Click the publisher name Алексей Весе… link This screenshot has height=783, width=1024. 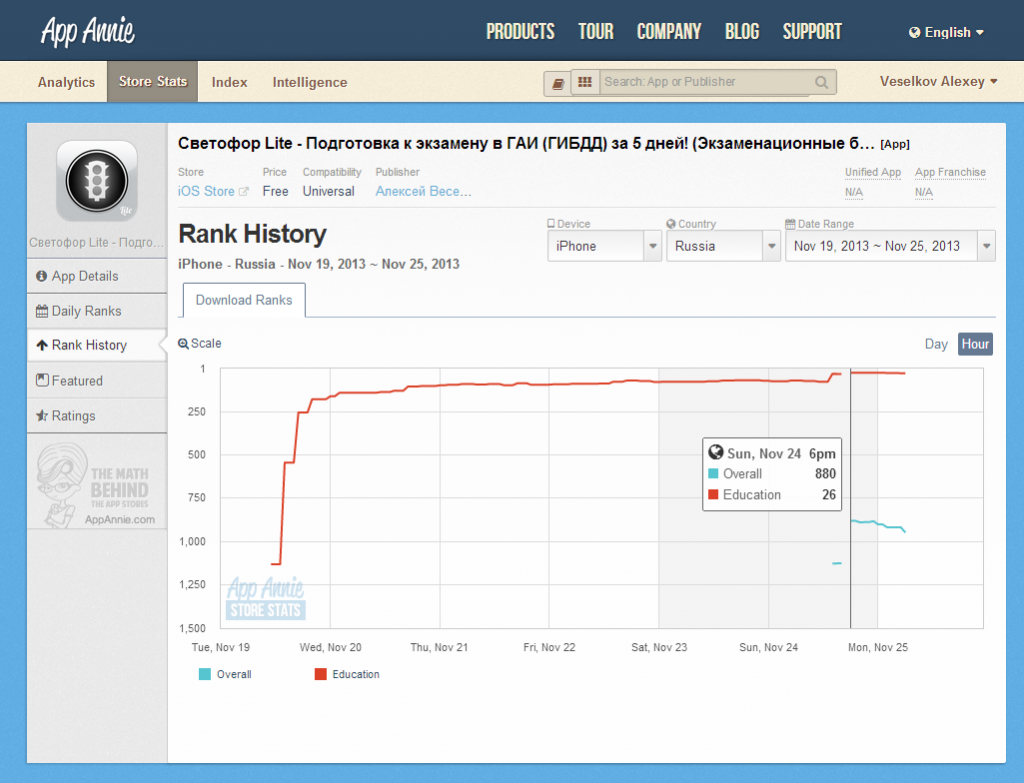coord(423,191)
